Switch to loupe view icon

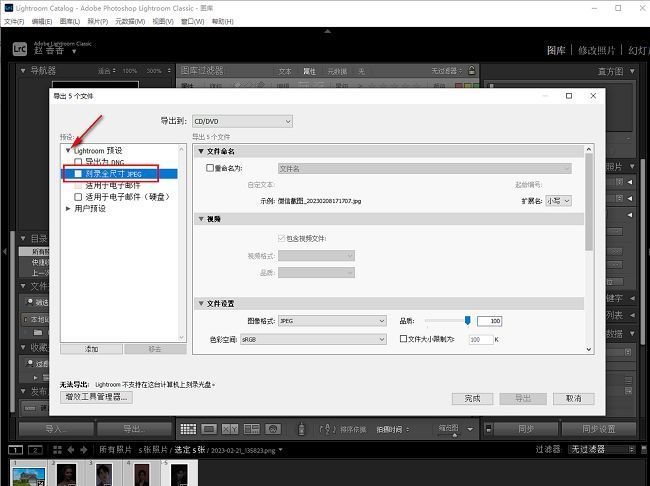click(208, 429)
